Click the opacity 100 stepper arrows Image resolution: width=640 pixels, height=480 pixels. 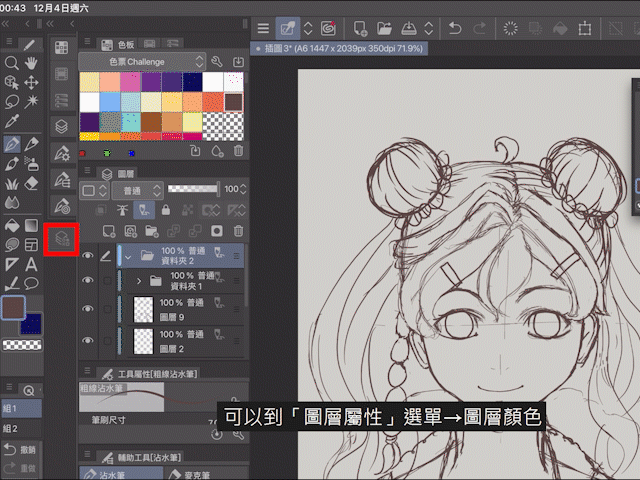[243, 189]
